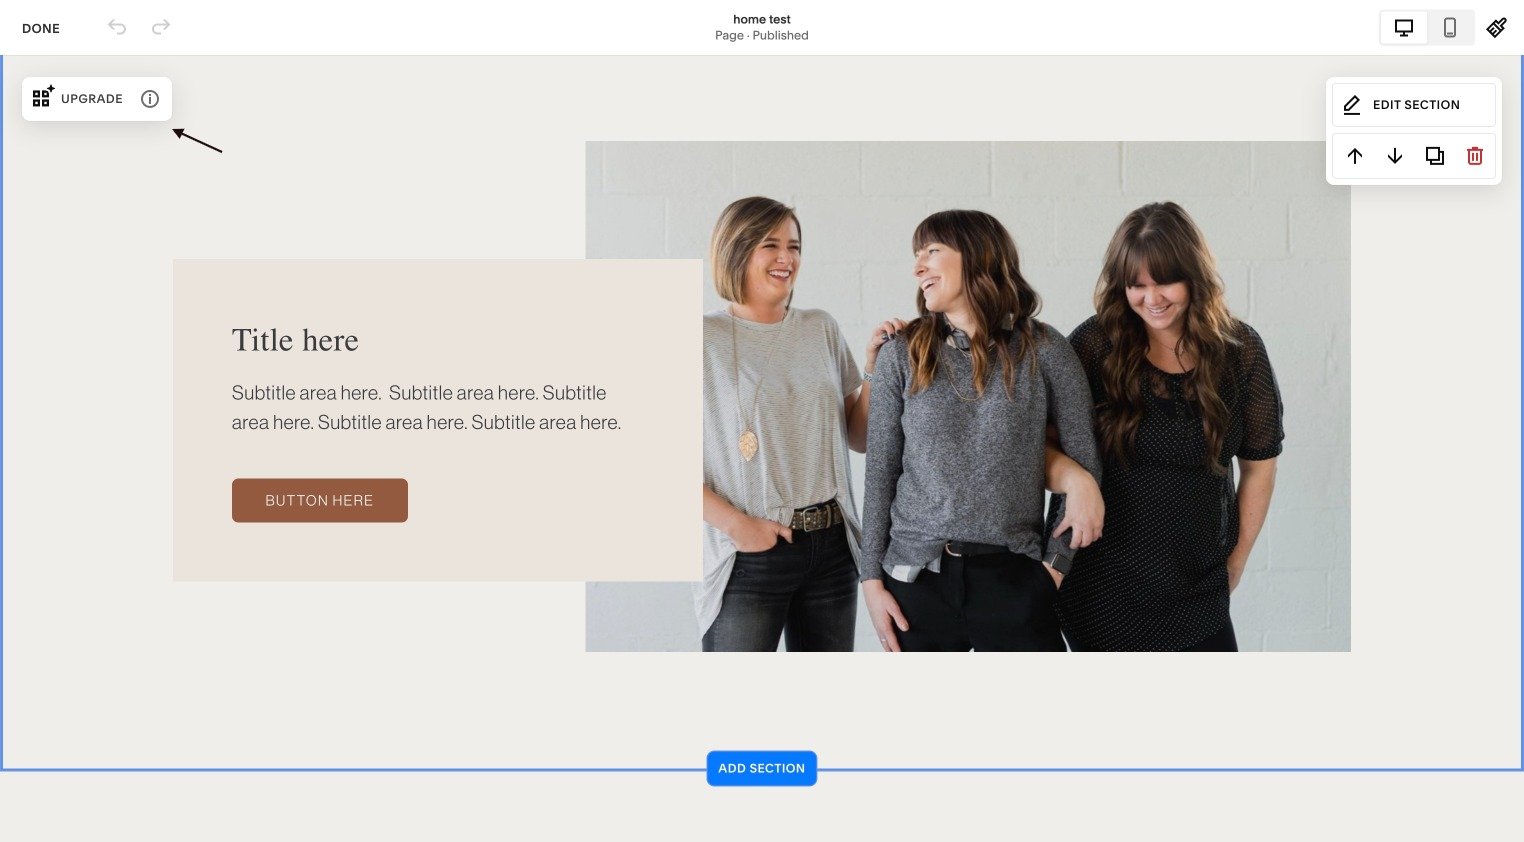
Task: Switch to mobile preview view
Action: coord(1450,28)
